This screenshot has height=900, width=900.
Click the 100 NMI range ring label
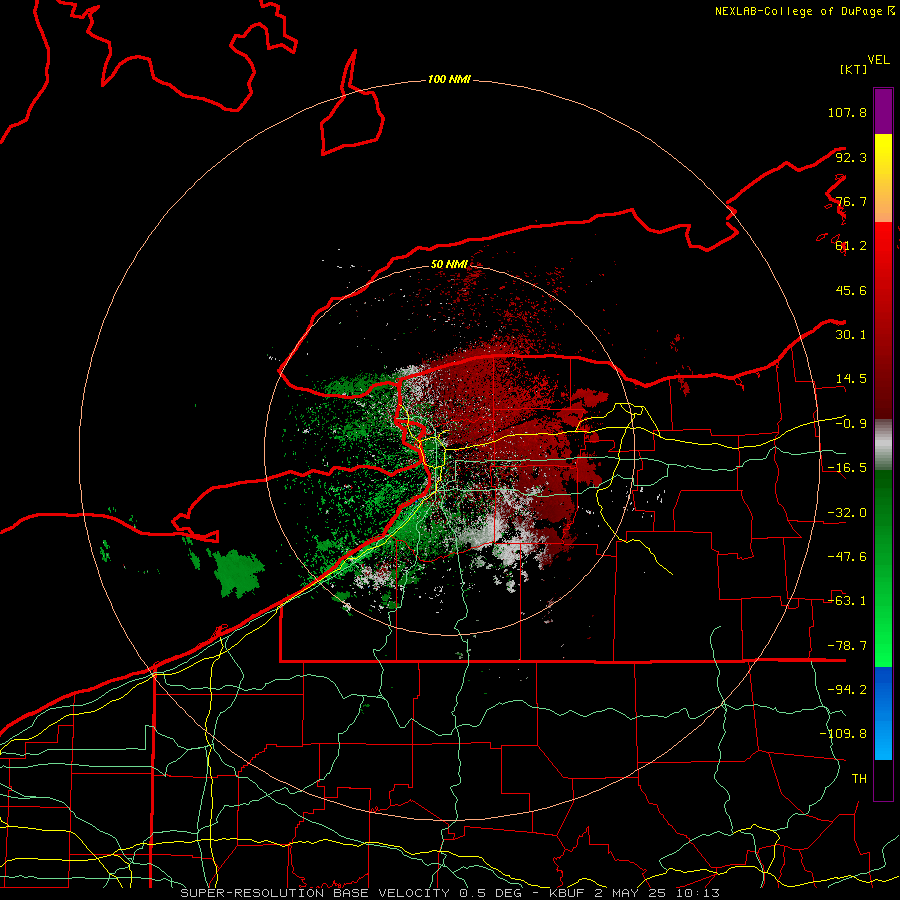(449, 79)
